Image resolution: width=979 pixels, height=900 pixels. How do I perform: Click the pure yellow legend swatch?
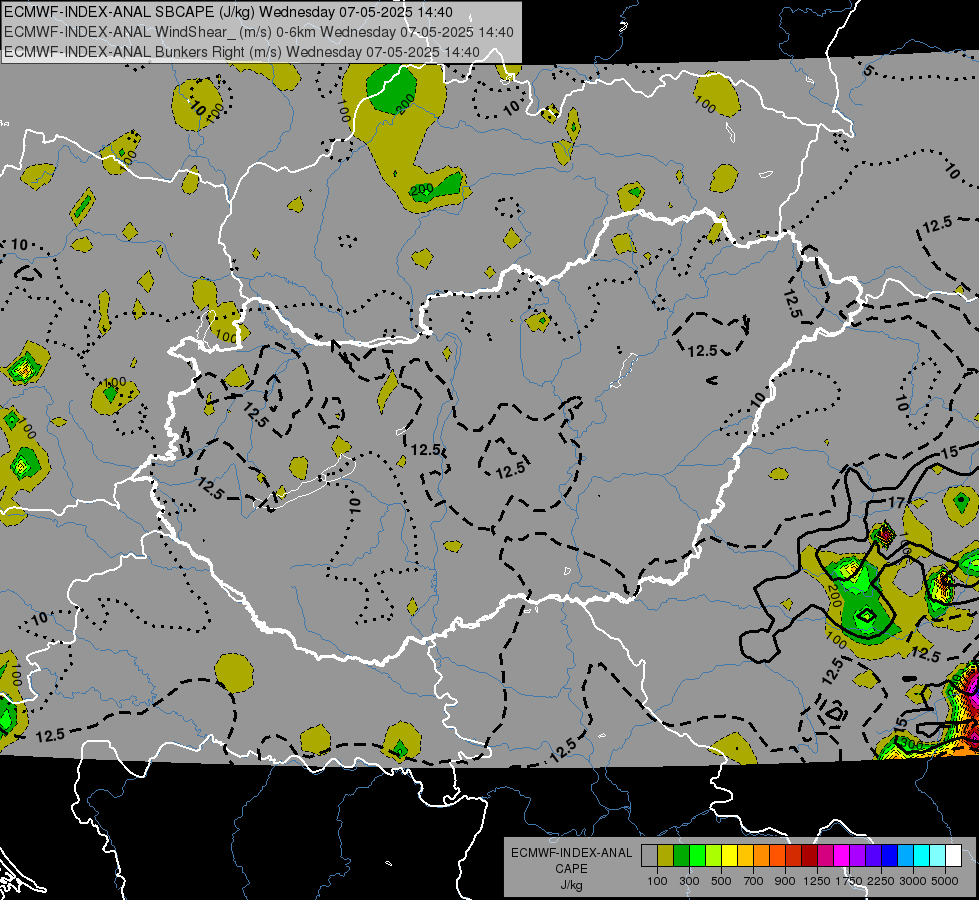pos(730,856)
